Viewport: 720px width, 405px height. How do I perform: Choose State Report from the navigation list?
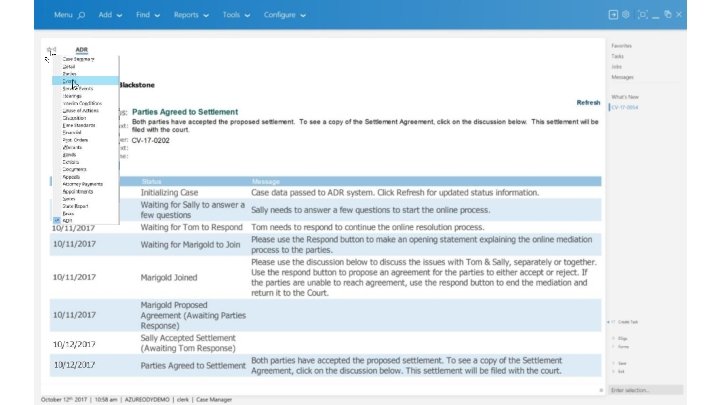(x=75, y=206)
